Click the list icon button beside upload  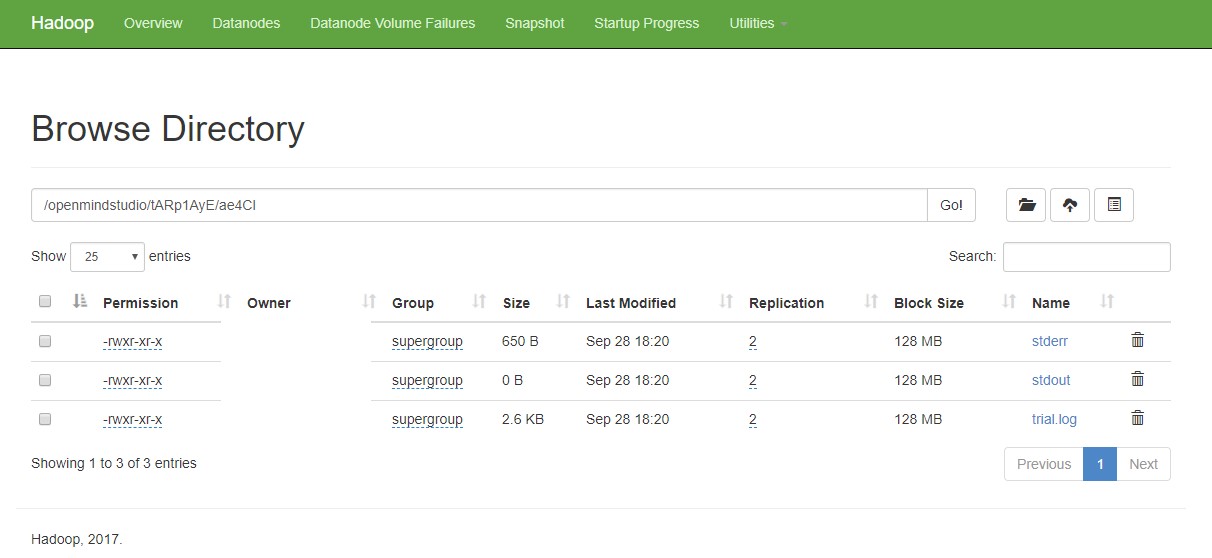(1114, 205)
